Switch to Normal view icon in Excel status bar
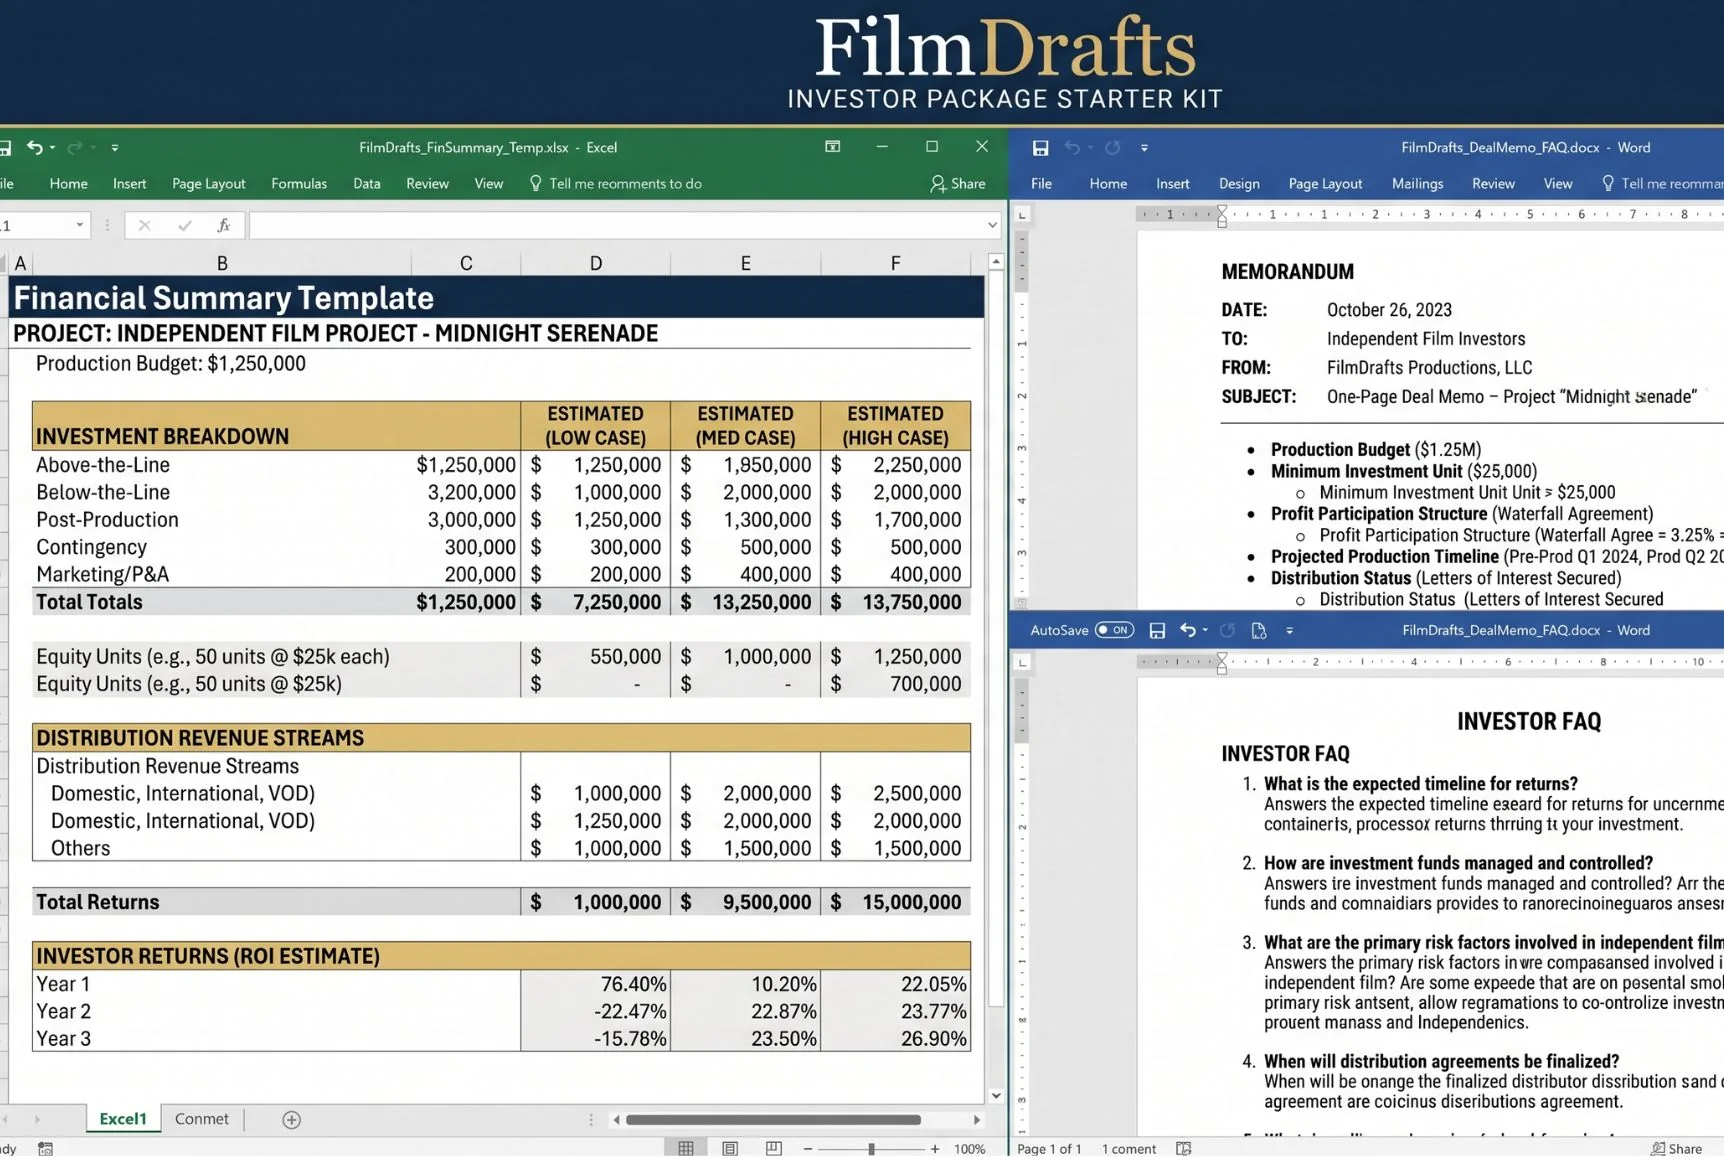 686,1148
